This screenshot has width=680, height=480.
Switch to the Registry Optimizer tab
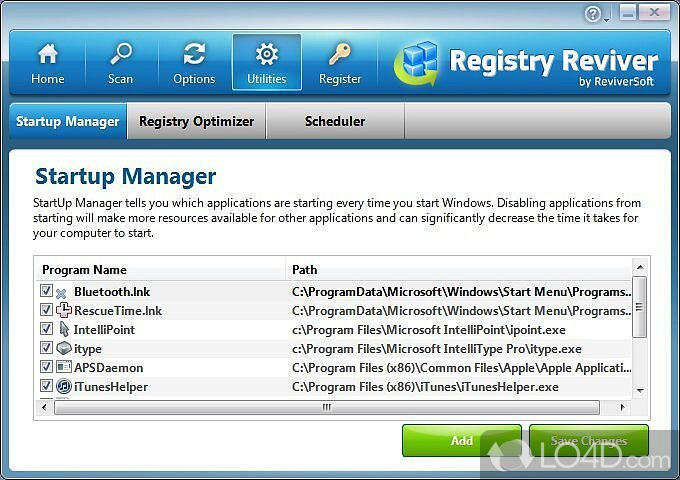pos(196,121)
